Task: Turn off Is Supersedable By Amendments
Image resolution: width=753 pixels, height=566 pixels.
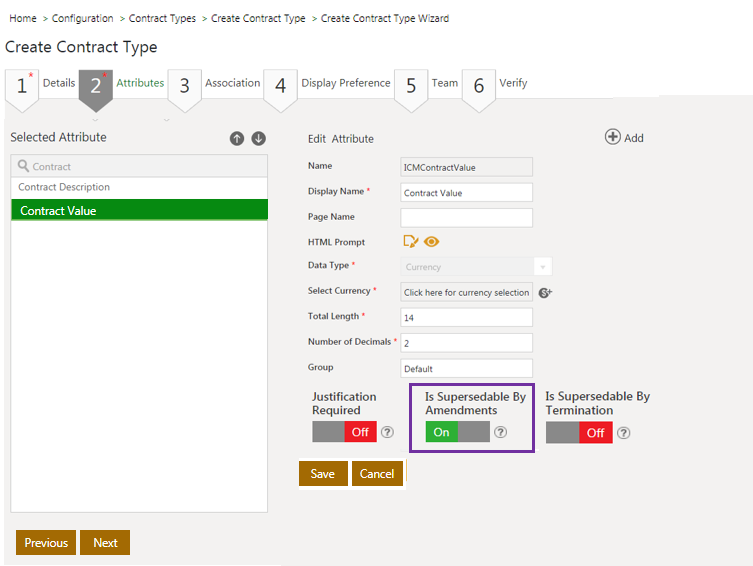Action: coord(457,432)
